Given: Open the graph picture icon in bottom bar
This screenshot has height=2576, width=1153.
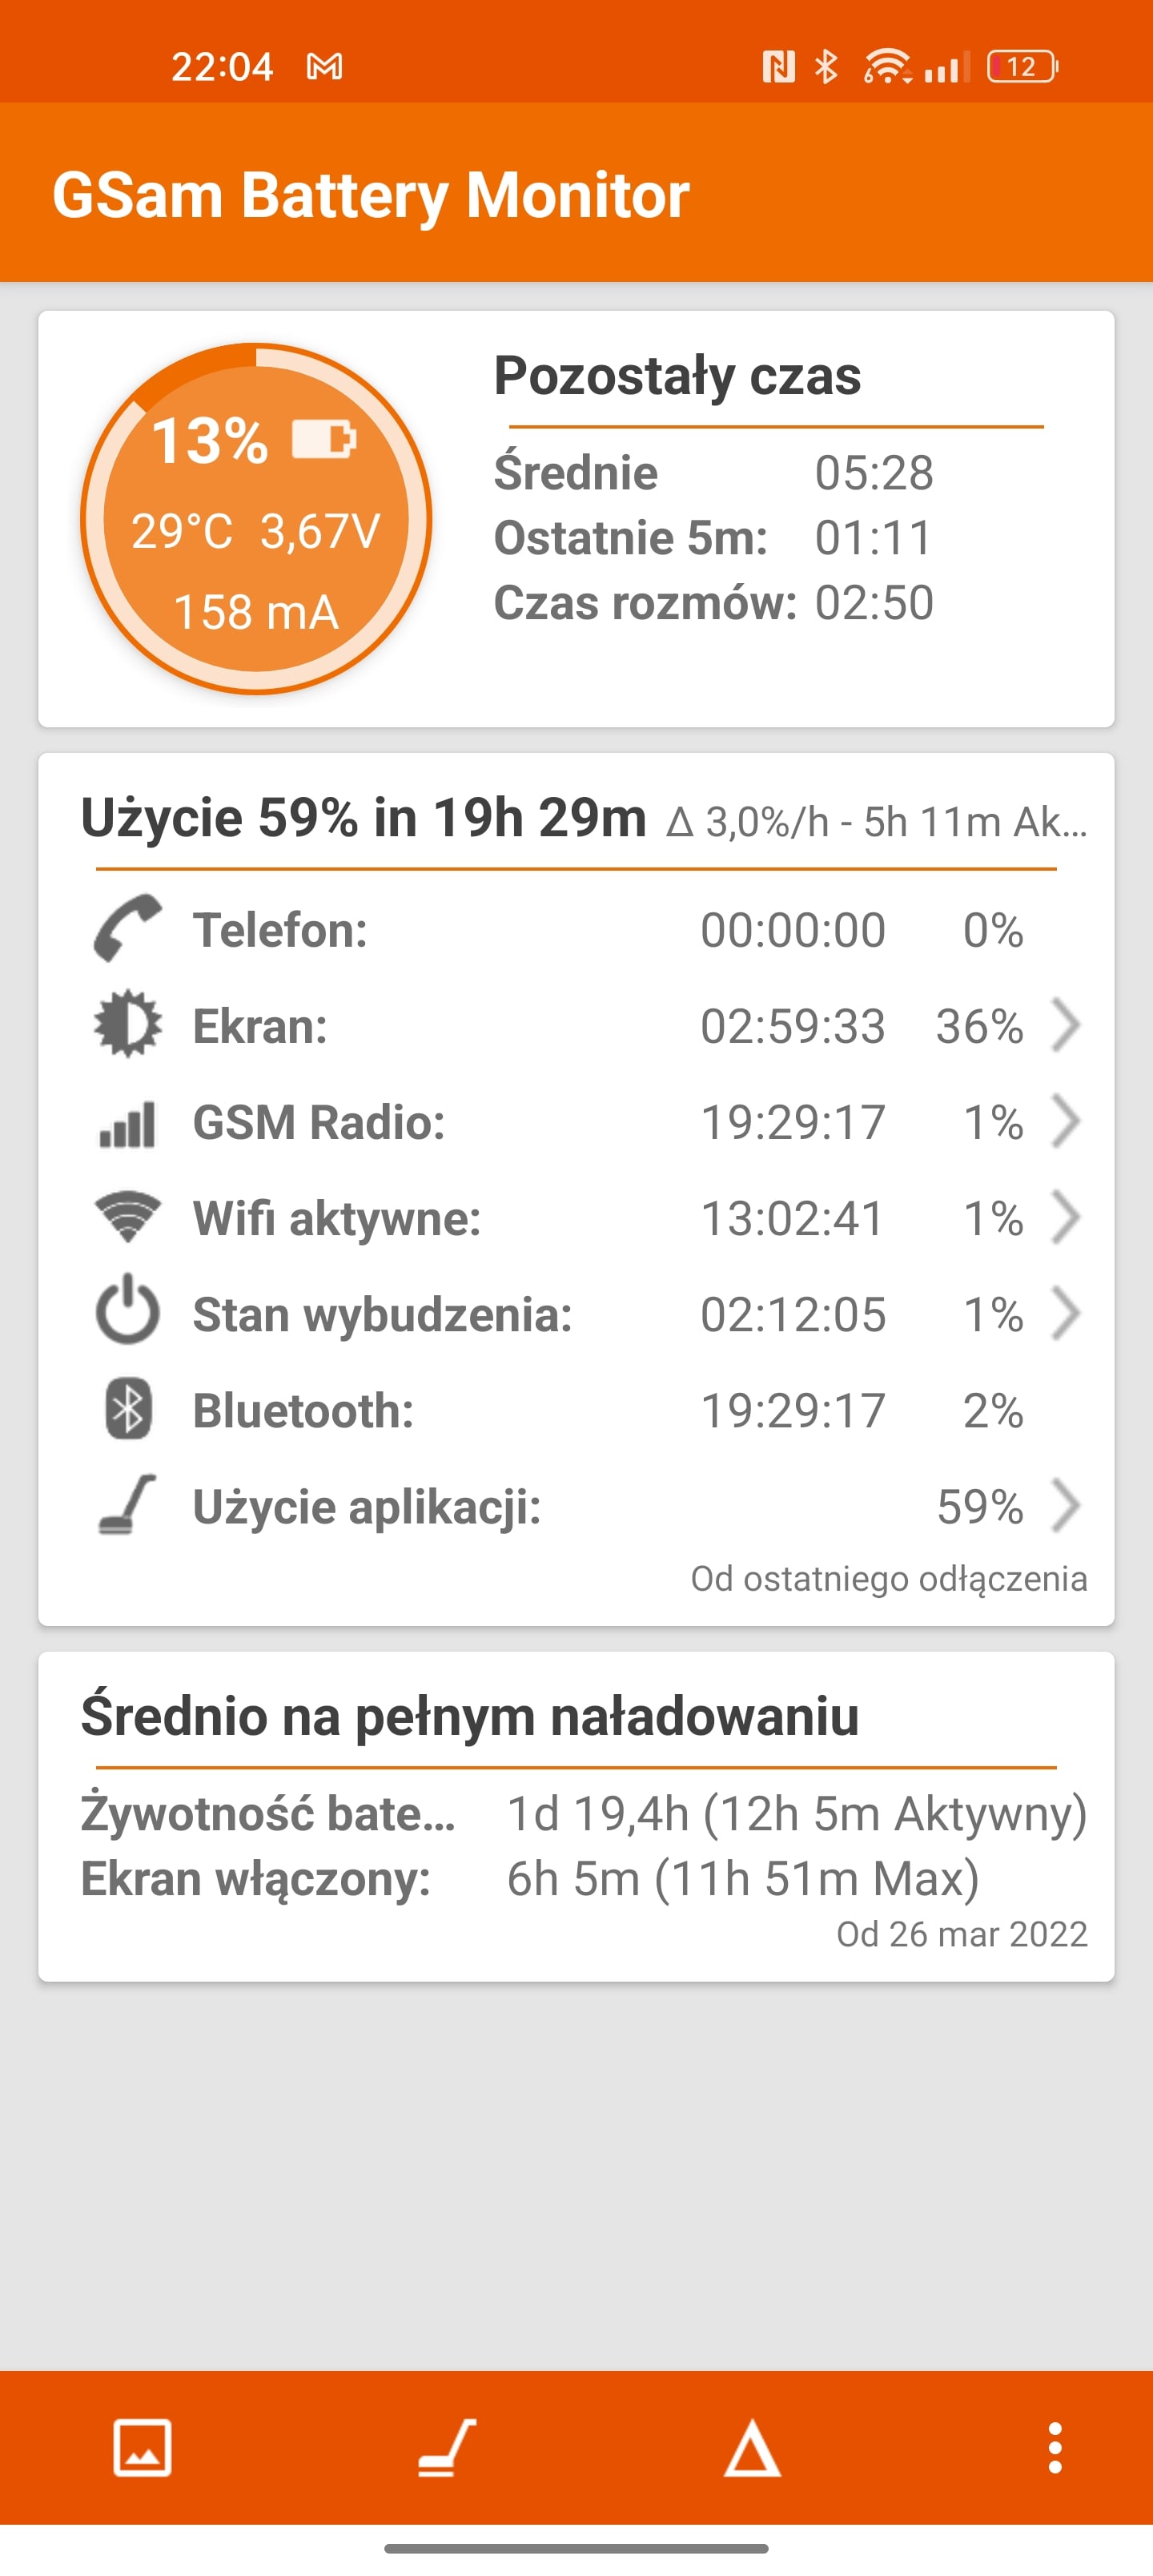Looking at the screenshot, I should point(142,2447).
